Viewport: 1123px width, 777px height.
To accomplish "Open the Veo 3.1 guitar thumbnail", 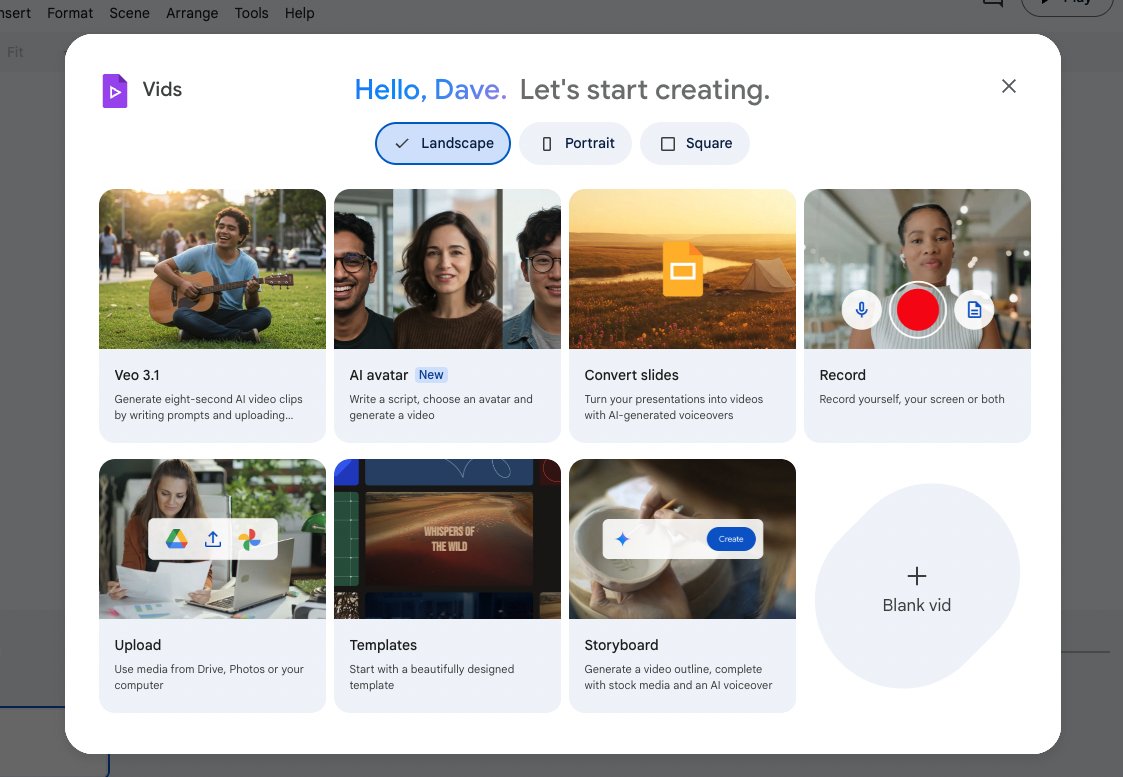I will tap(212, 269).
